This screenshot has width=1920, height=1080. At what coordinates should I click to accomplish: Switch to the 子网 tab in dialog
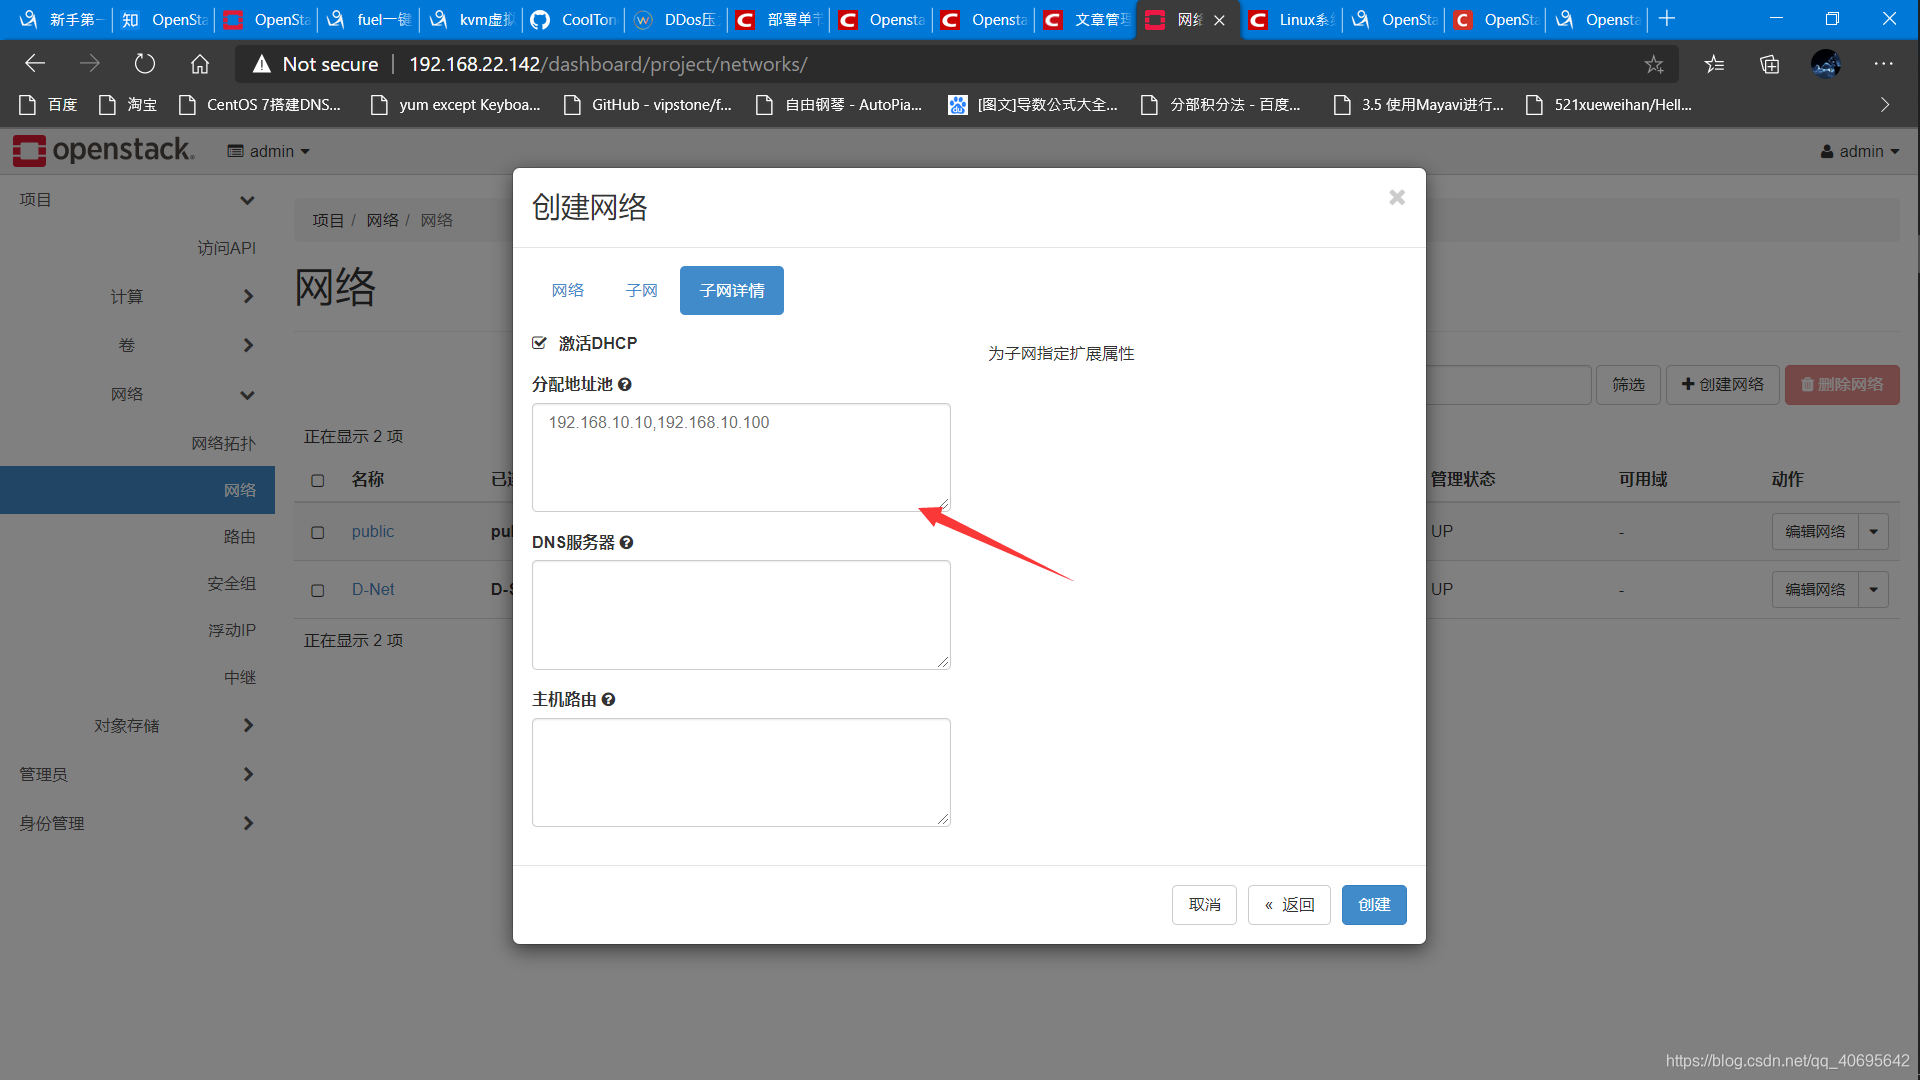(642, 290)
